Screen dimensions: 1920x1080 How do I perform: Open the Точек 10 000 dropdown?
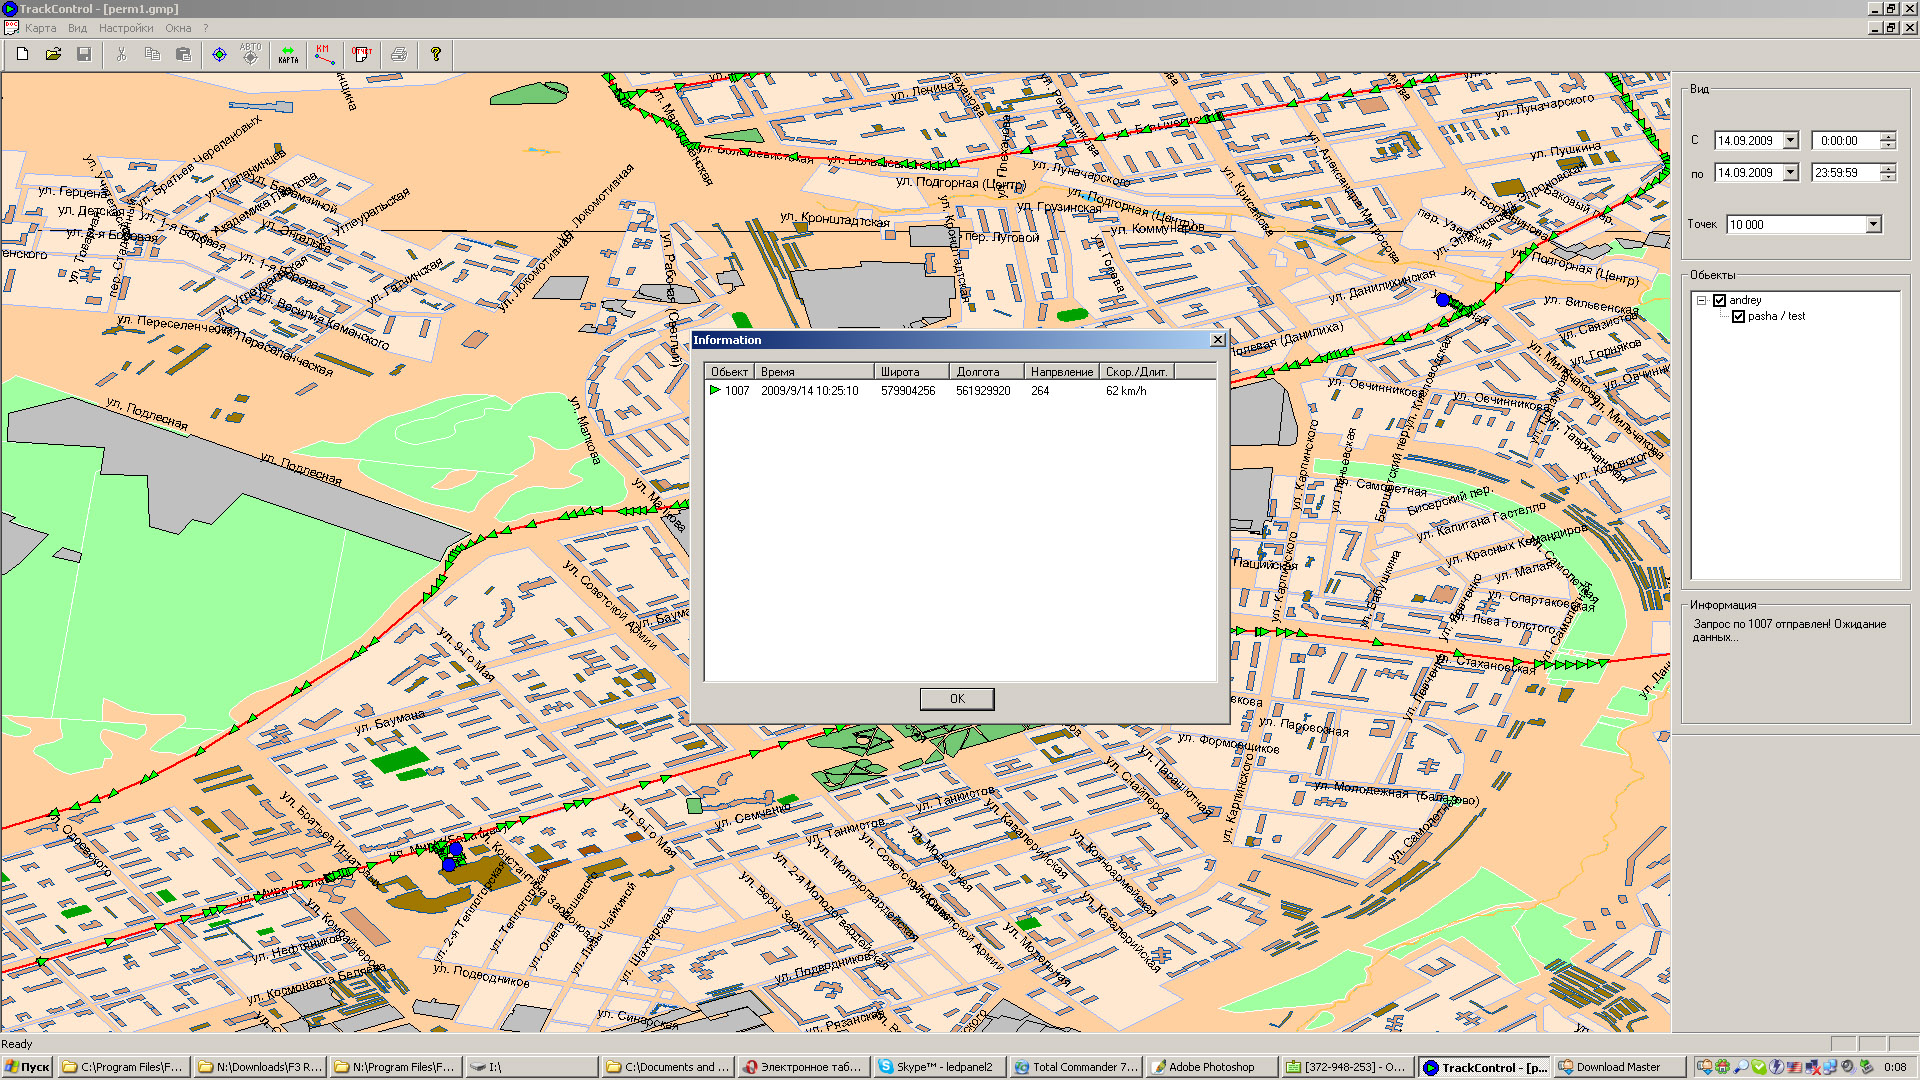click(1873, 225)
